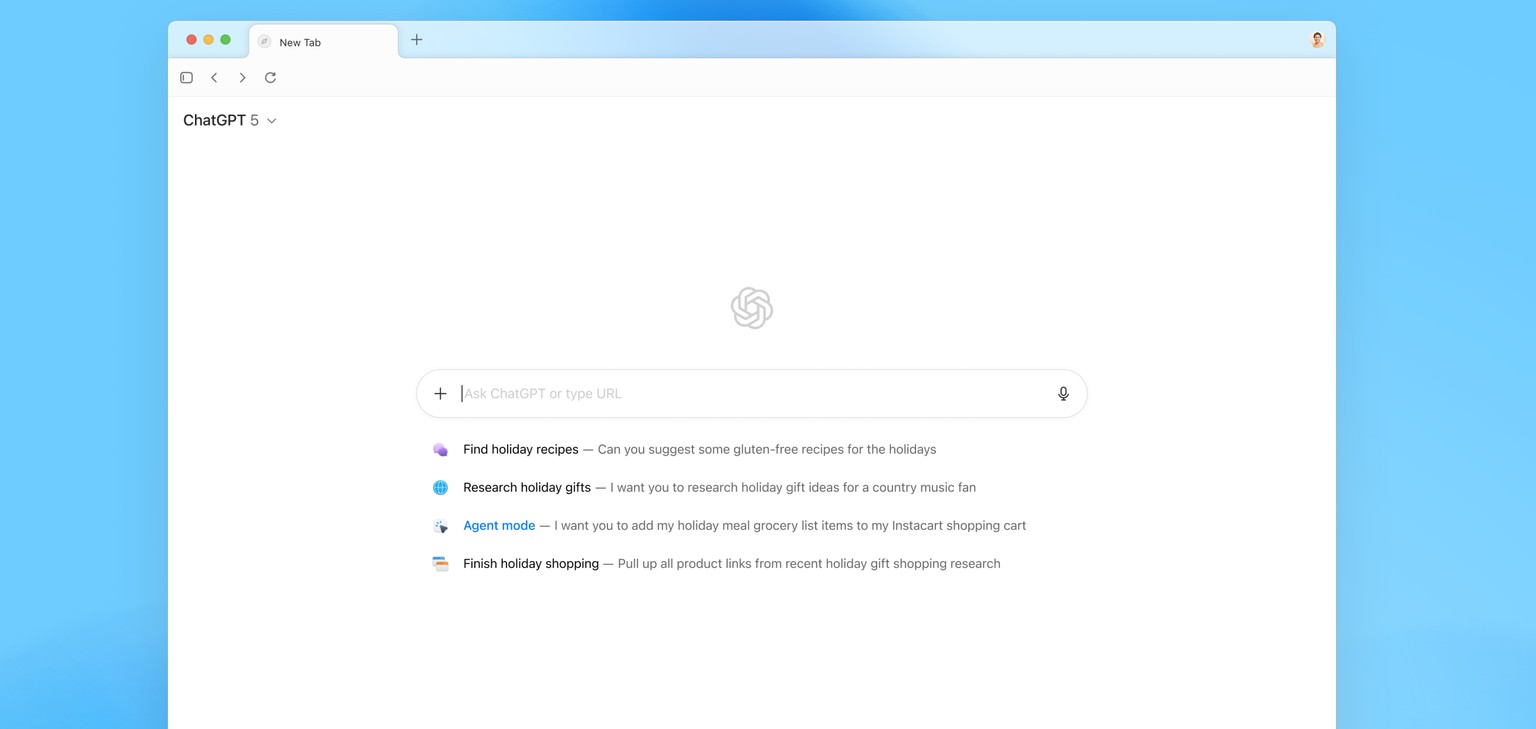Choose the Finish holiday shopping suggestion
Image resolution: width=1536 pixels, height=729 pixels.
point(531,564)
